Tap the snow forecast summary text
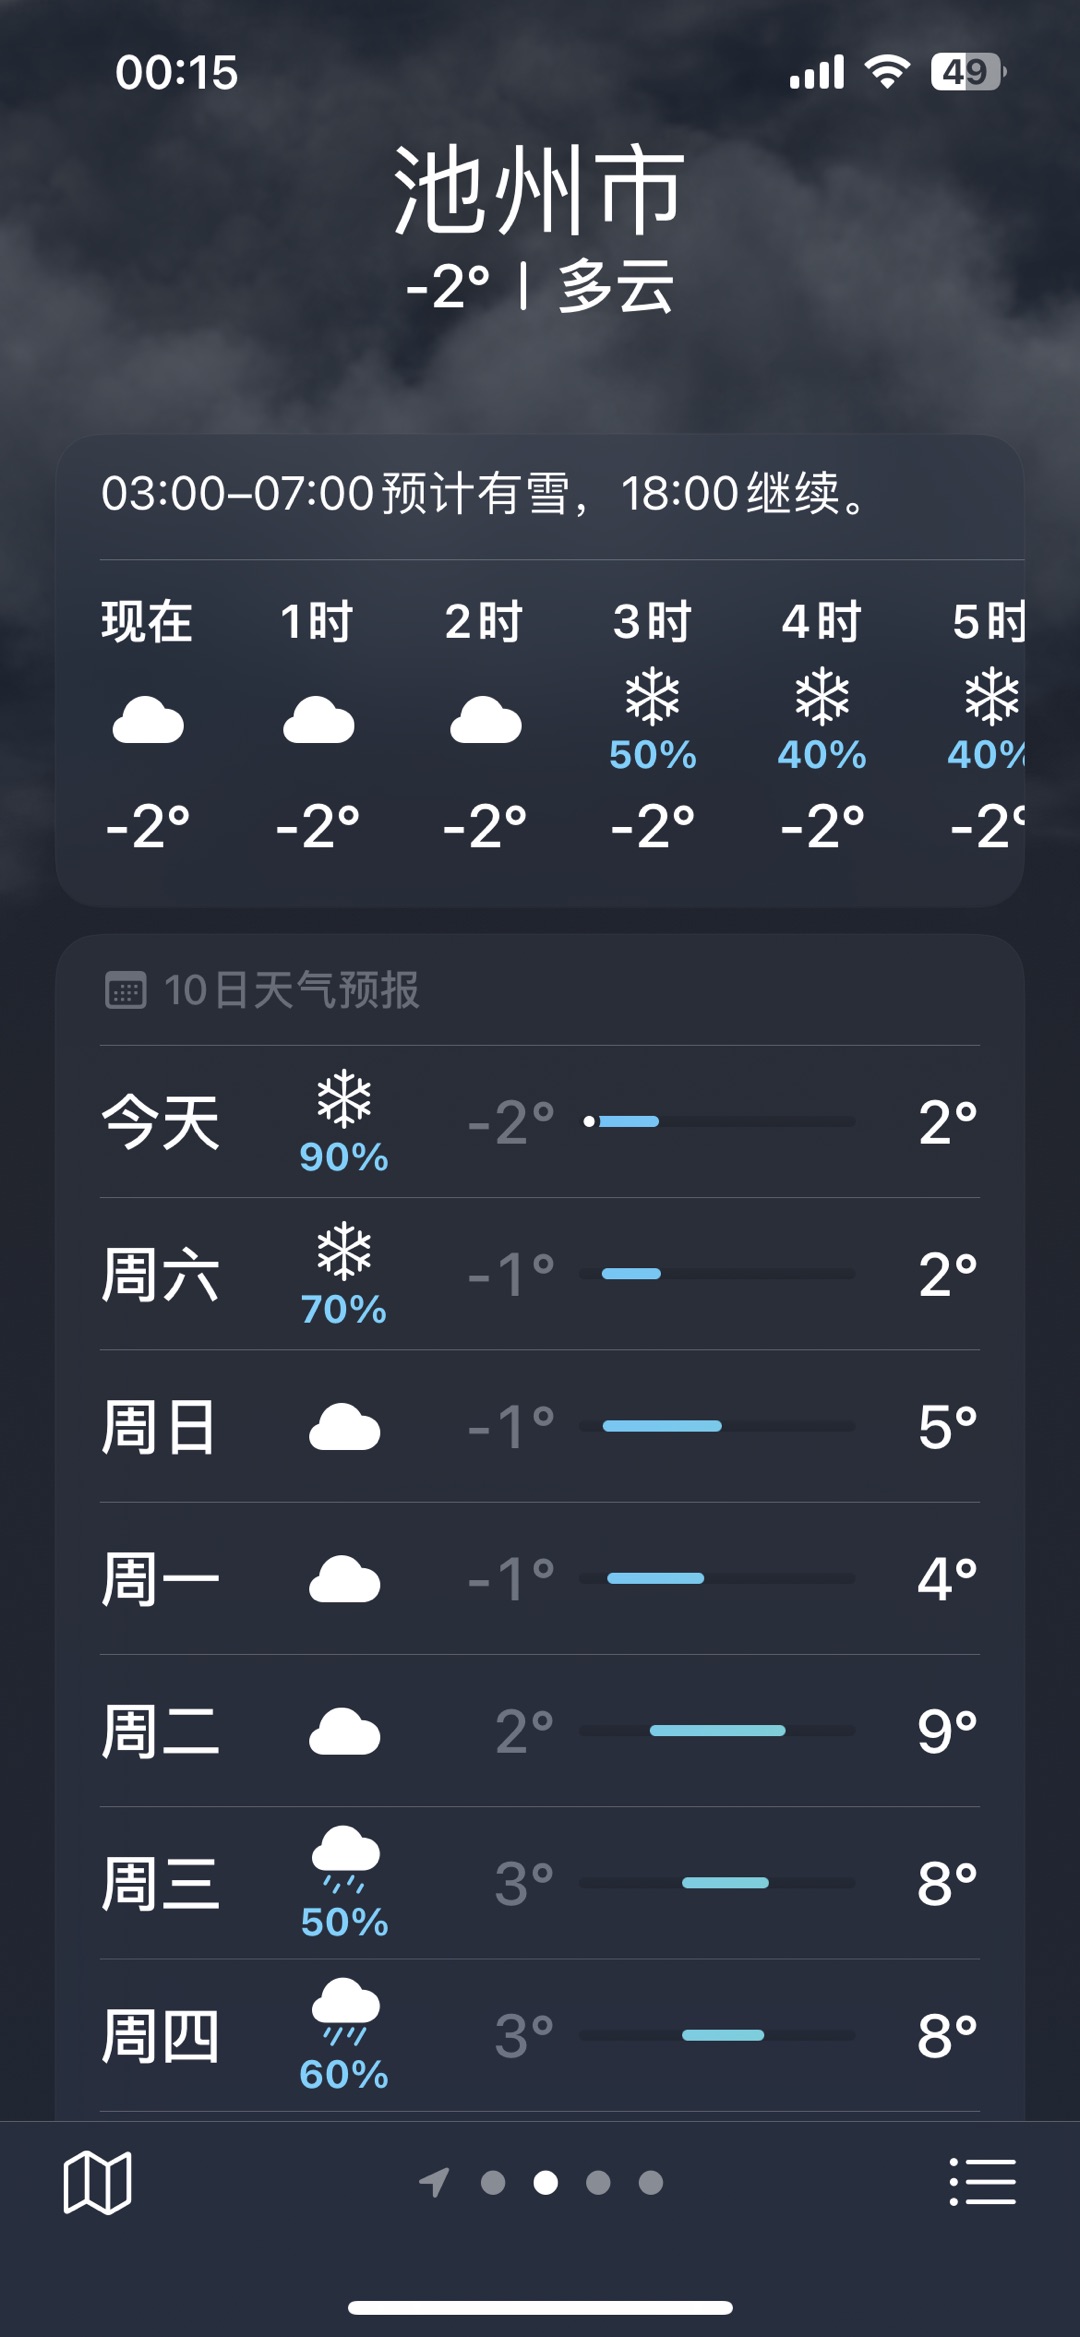The width and height of the screenshot is (1080, 2337). pos(485,493)
